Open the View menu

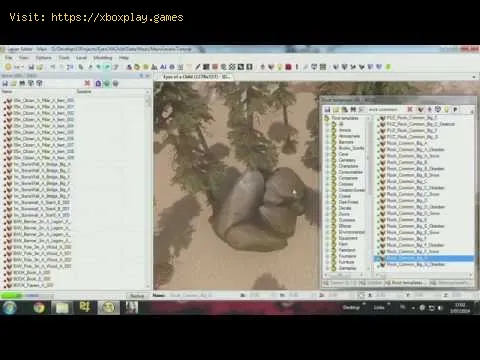coord(23,58)
